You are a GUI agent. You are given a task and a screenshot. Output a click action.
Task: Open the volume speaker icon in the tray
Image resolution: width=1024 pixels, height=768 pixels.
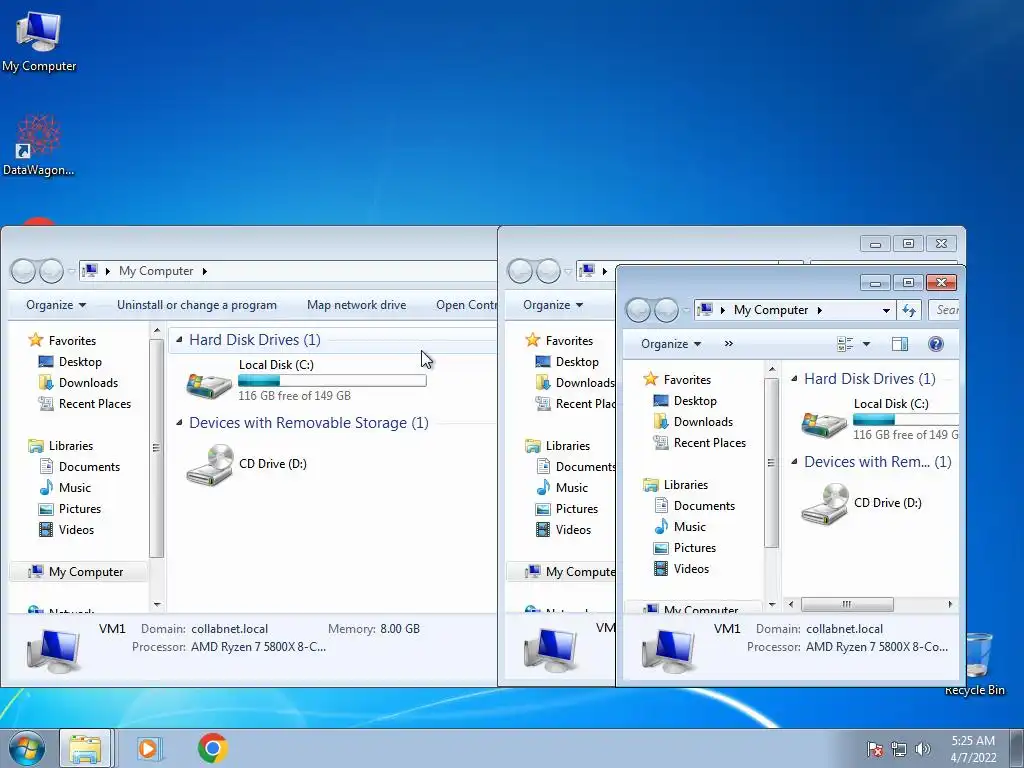click(922, 749)
